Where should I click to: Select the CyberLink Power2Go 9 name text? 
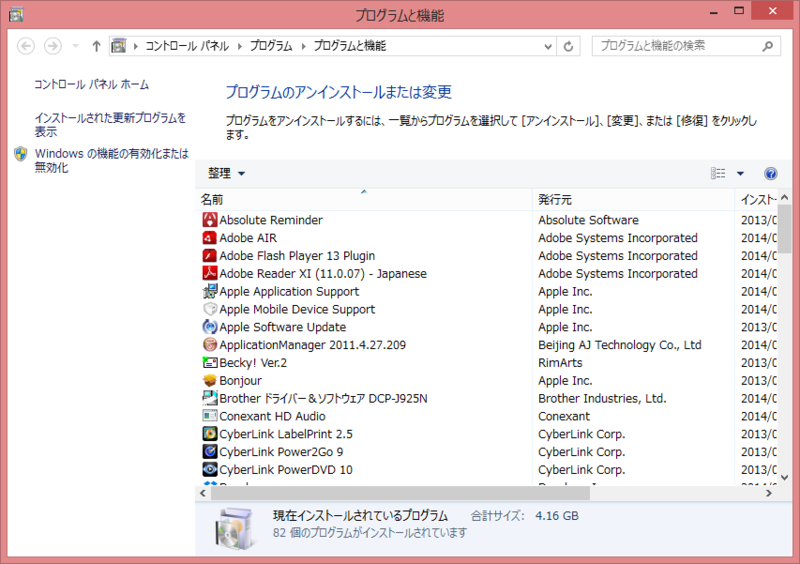(x=281, y=452)
